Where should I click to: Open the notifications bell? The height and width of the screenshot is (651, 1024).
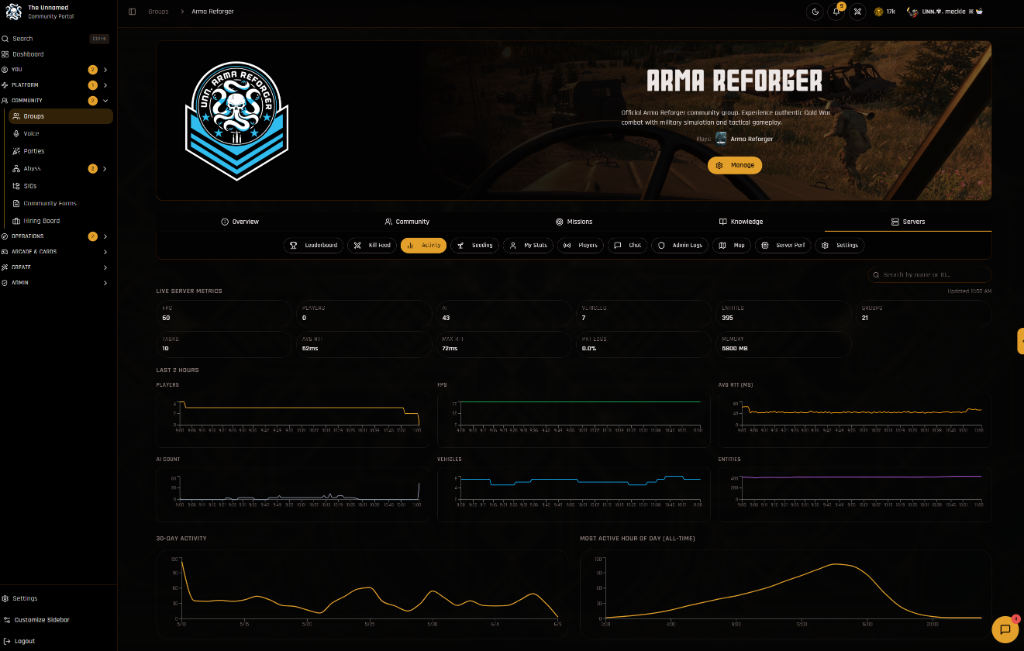click(x=836, y=12)
